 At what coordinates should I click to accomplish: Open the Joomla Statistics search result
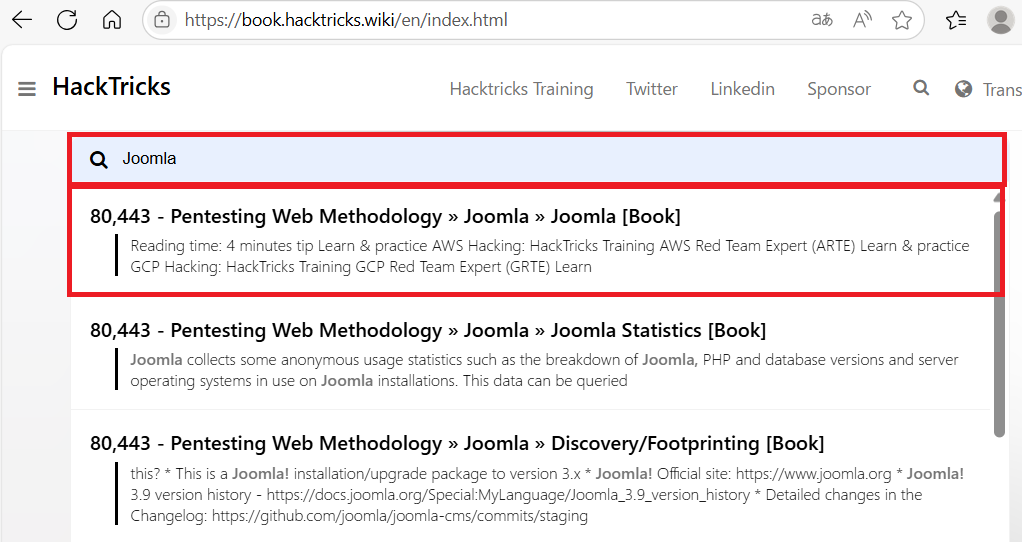(427, 330)
